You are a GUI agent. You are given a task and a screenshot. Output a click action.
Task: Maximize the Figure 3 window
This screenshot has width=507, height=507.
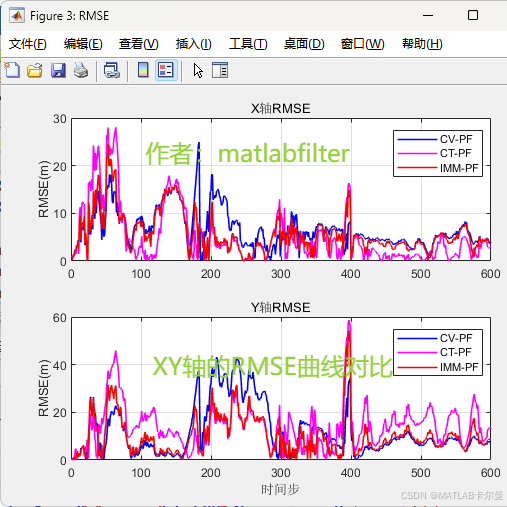pos(473,15)
